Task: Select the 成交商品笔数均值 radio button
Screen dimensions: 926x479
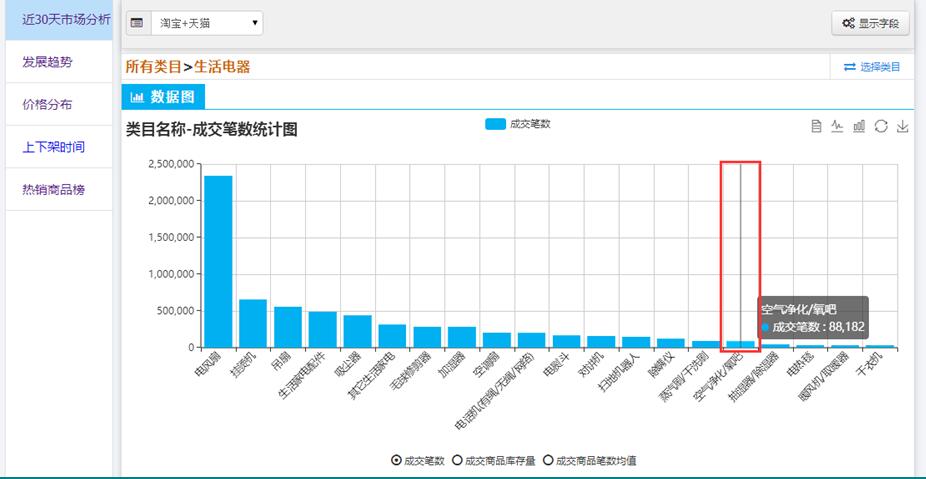Action: (547, 461)
